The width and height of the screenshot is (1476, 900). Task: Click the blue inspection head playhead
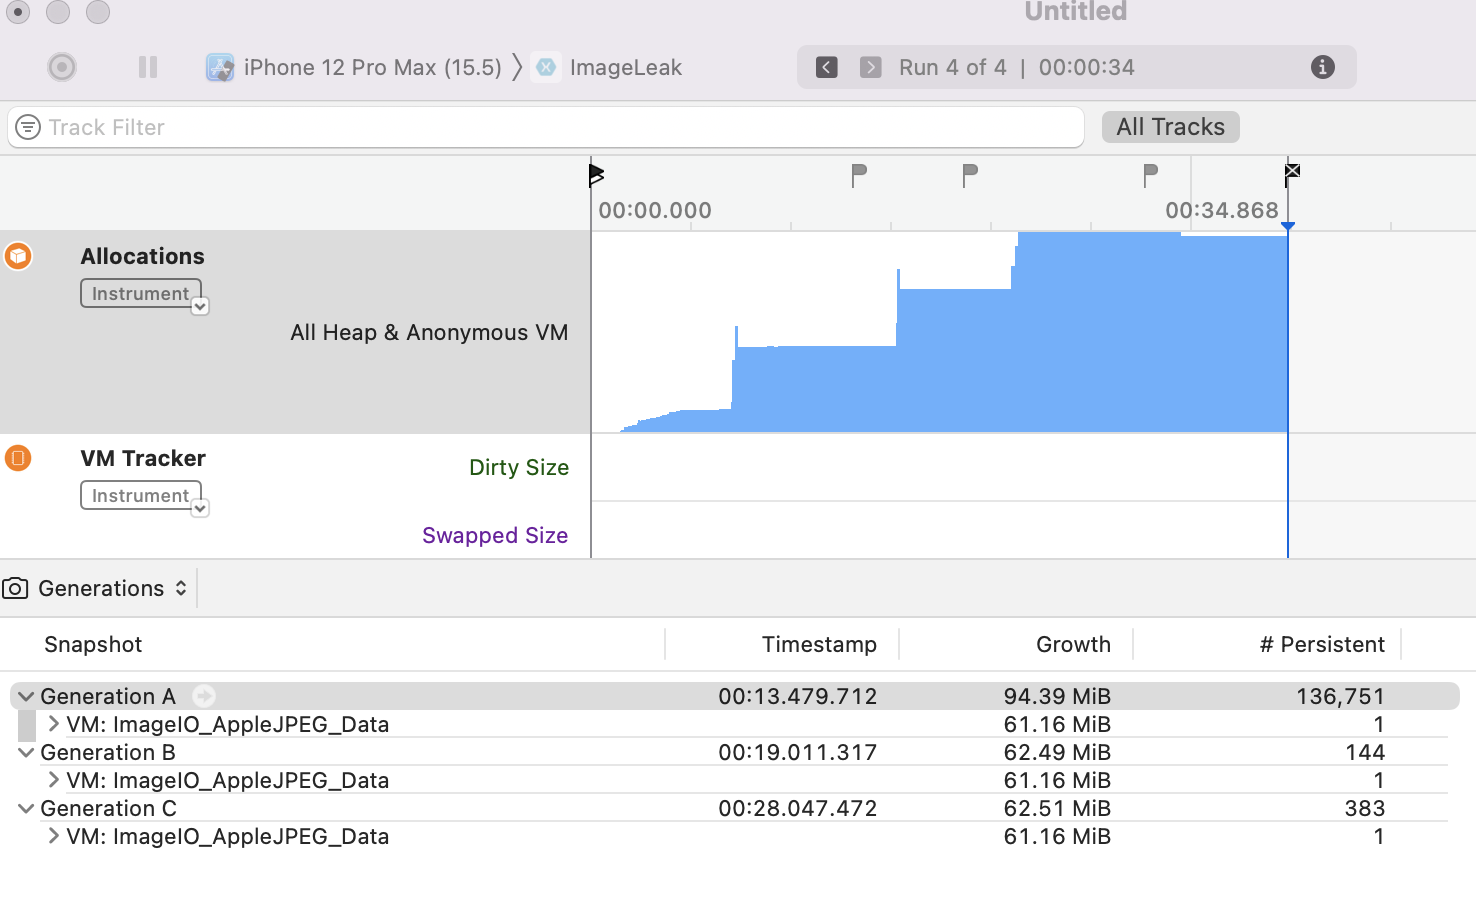[1288, 226]
